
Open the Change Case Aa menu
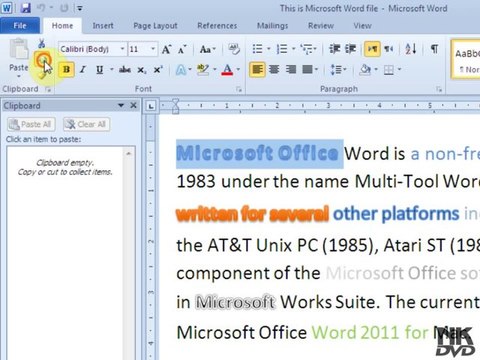(207, 50)
